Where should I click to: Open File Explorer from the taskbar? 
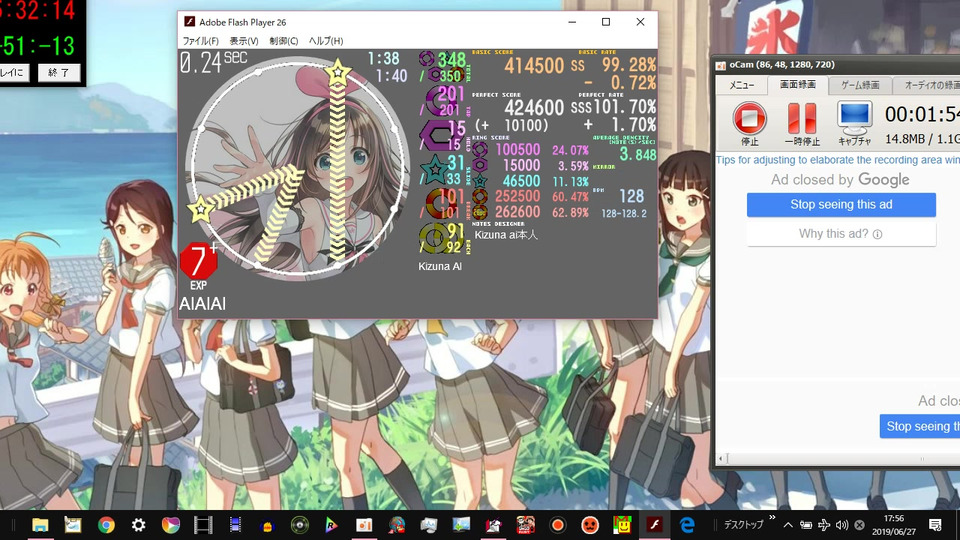[x=40, y=525]
